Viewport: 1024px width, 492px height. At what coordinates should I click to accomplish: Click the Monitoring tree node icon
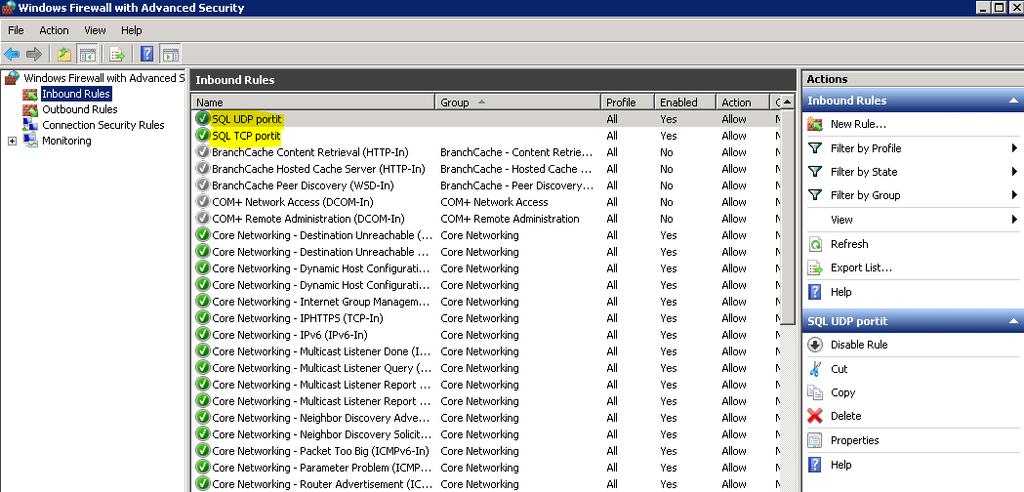[31, 140]
